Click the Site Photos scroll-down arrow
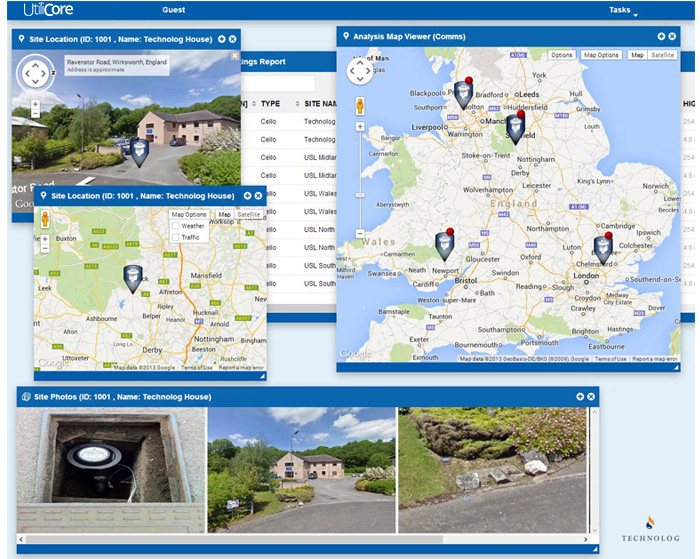Image resolution: width=700 pixels, height=559 pixels. [594, 530]
